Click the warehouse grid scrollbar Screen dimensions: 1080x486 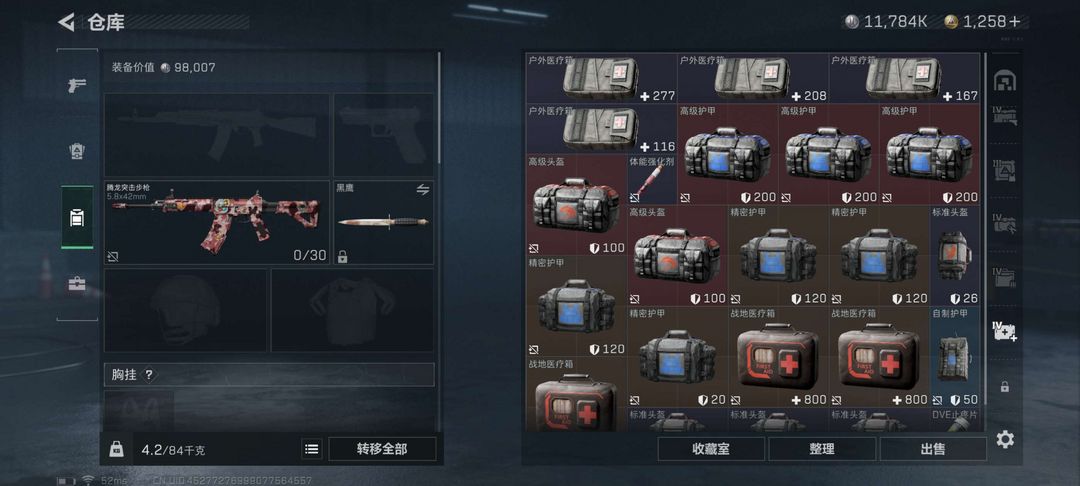click(x=985, y=229)
